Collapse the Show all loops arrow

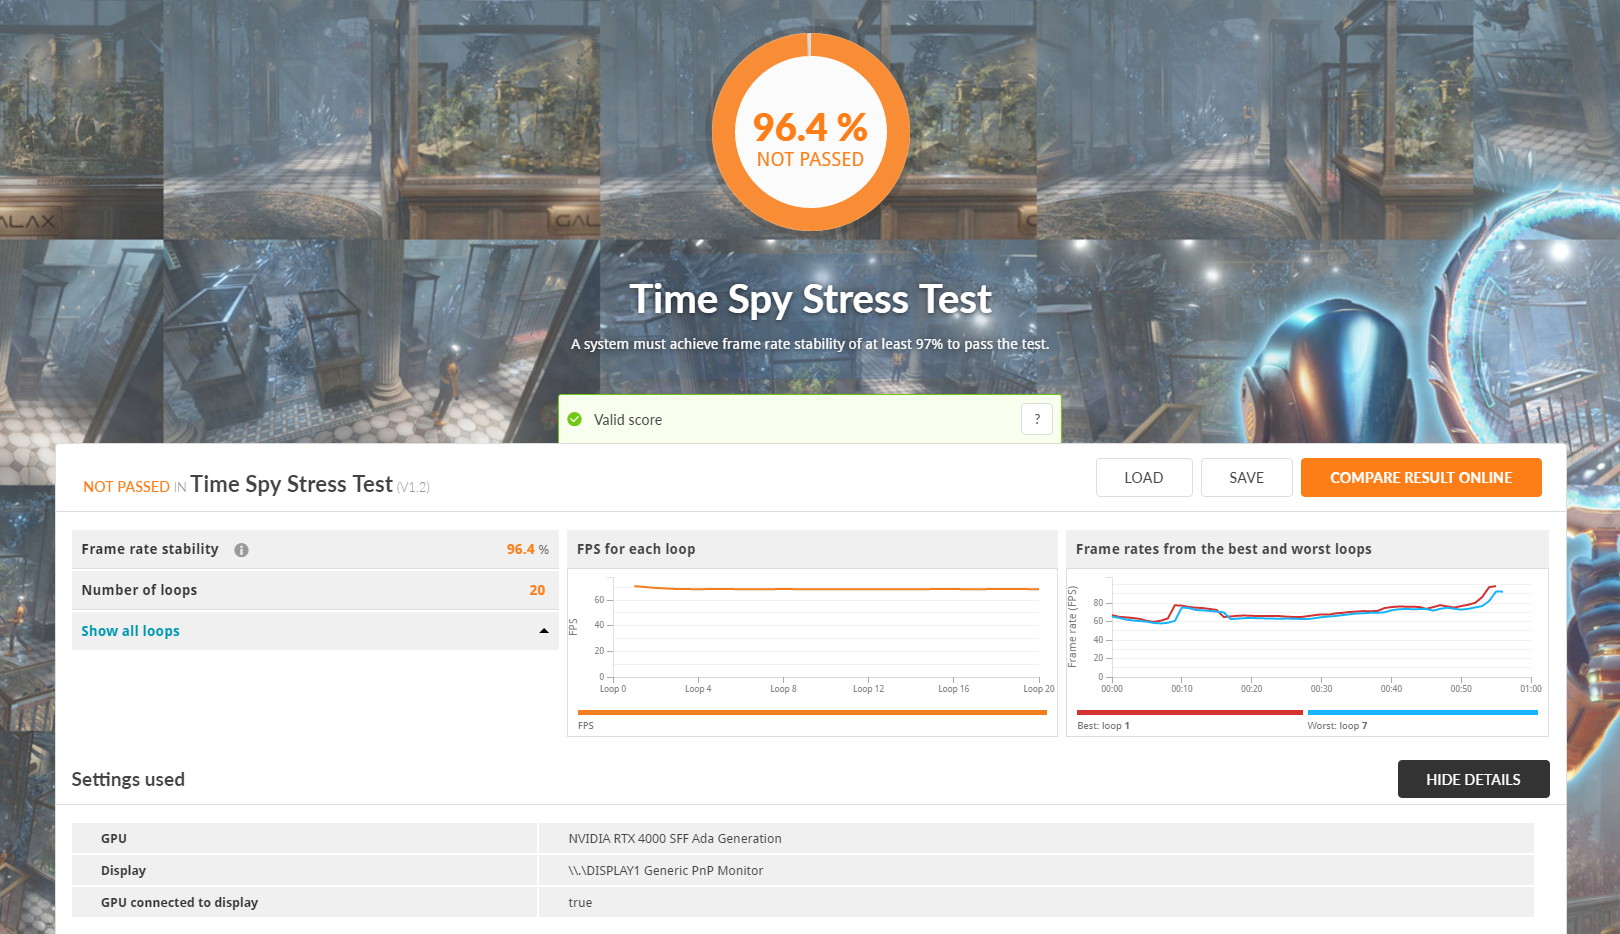[x=544, y=631]
